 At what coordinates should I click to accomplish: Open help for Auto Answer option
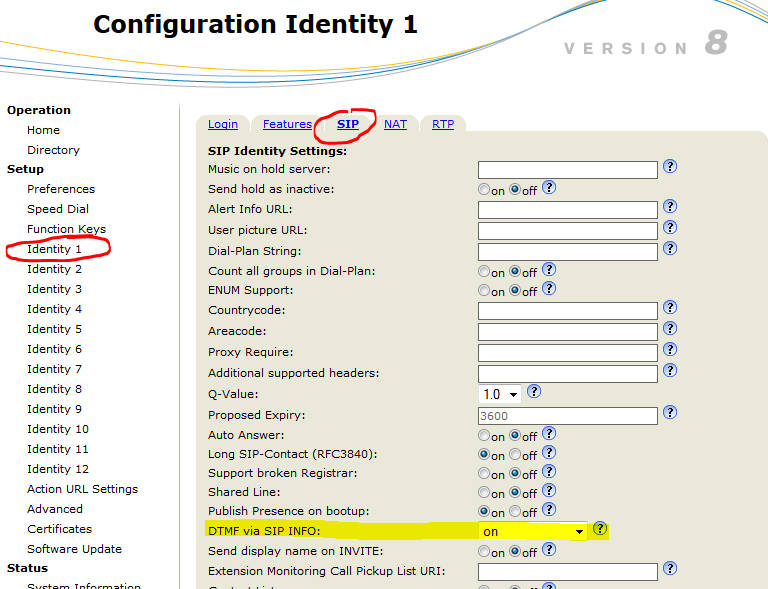coord(549,434)
